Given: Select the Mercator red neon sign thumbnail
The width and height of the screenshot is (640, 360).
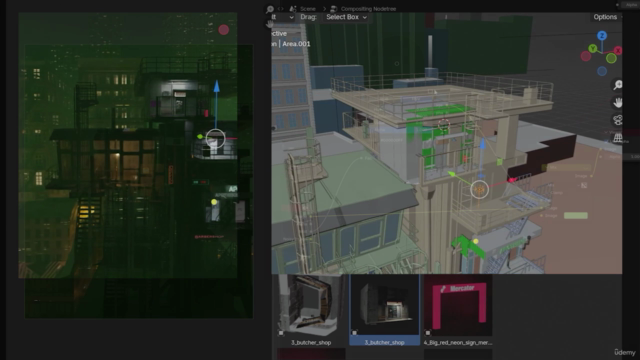Looking at the screenshot, I should 458,305.
